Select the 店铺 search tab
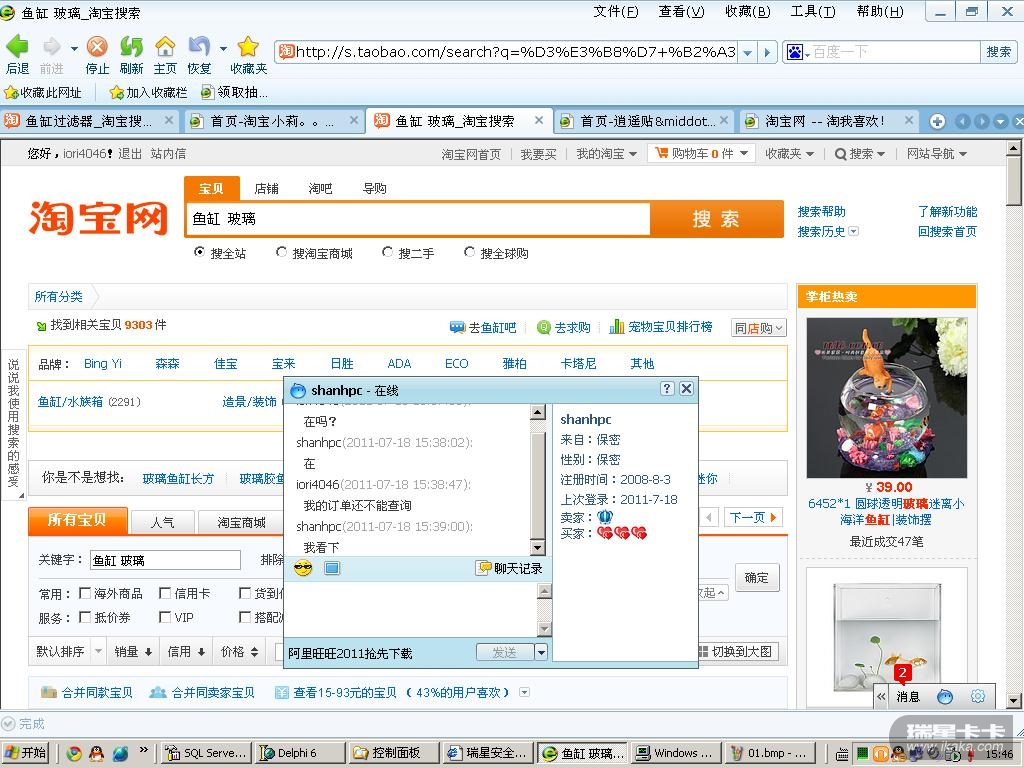This screenshot has height=768, width=1024. (266, 188)
